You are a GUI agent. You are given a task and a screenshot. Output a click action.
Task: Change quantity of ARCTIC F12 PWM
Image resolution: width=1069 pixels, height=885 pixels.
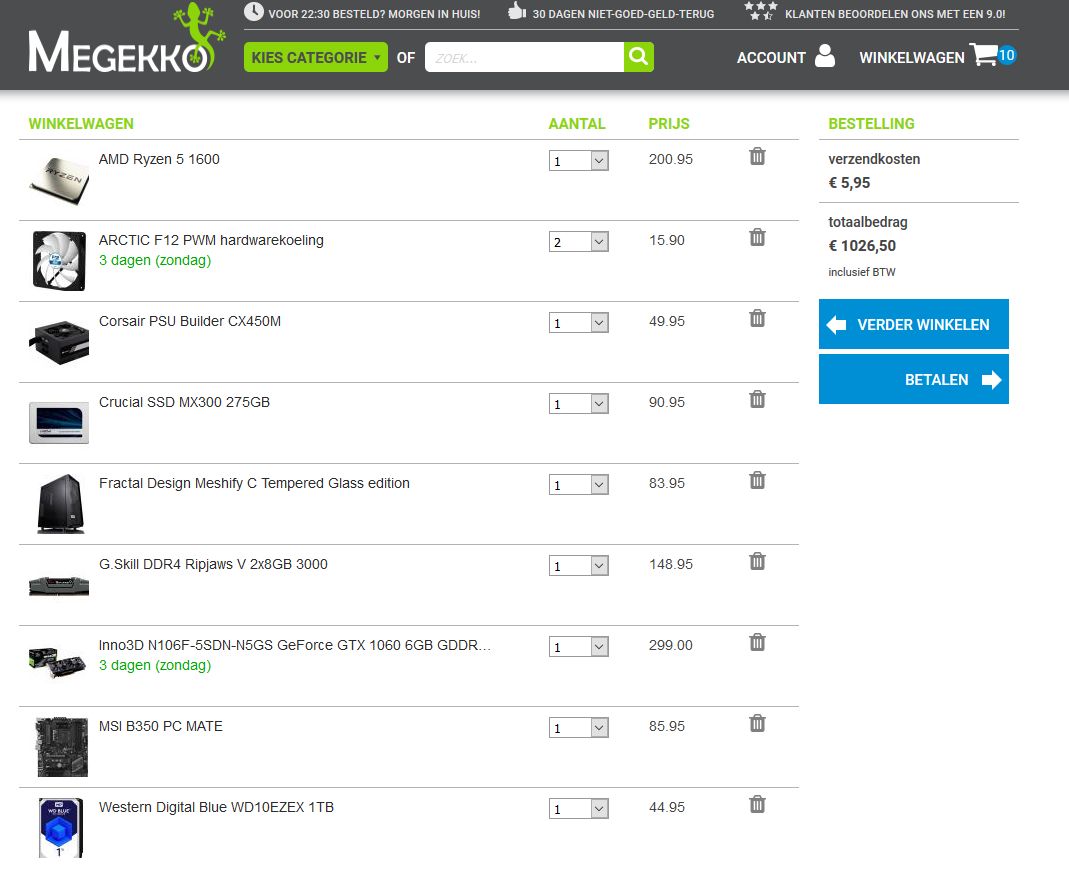pyautogui.click(x=579, y=242)
